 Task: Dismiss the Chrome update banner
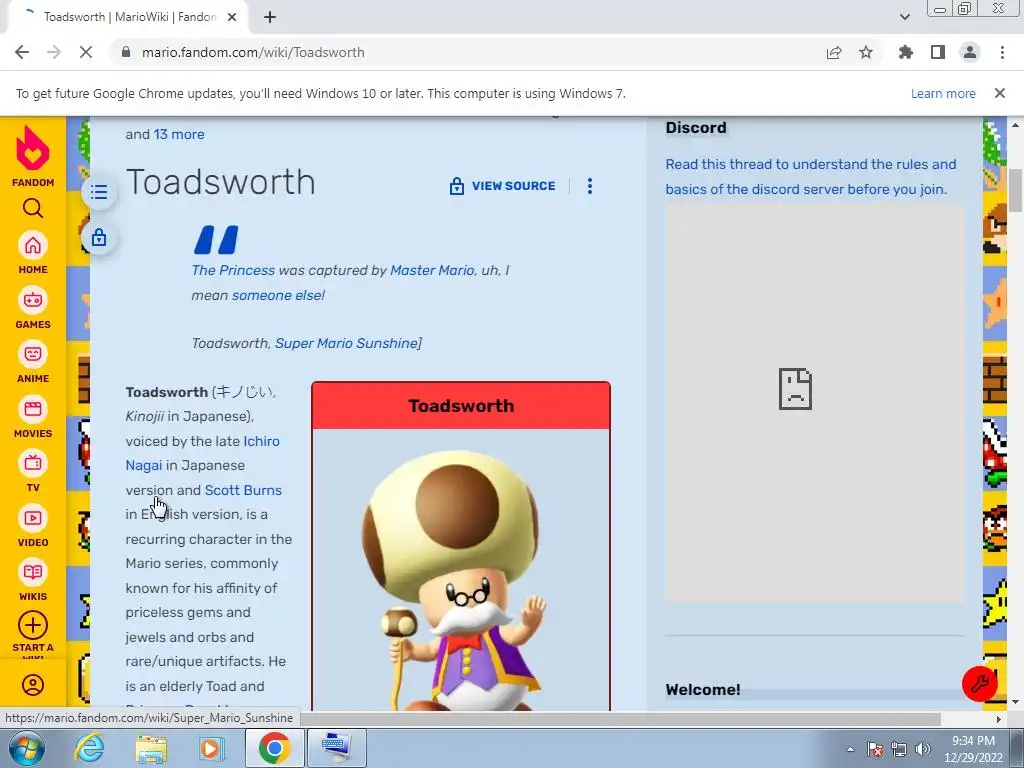click(1000, 93)
